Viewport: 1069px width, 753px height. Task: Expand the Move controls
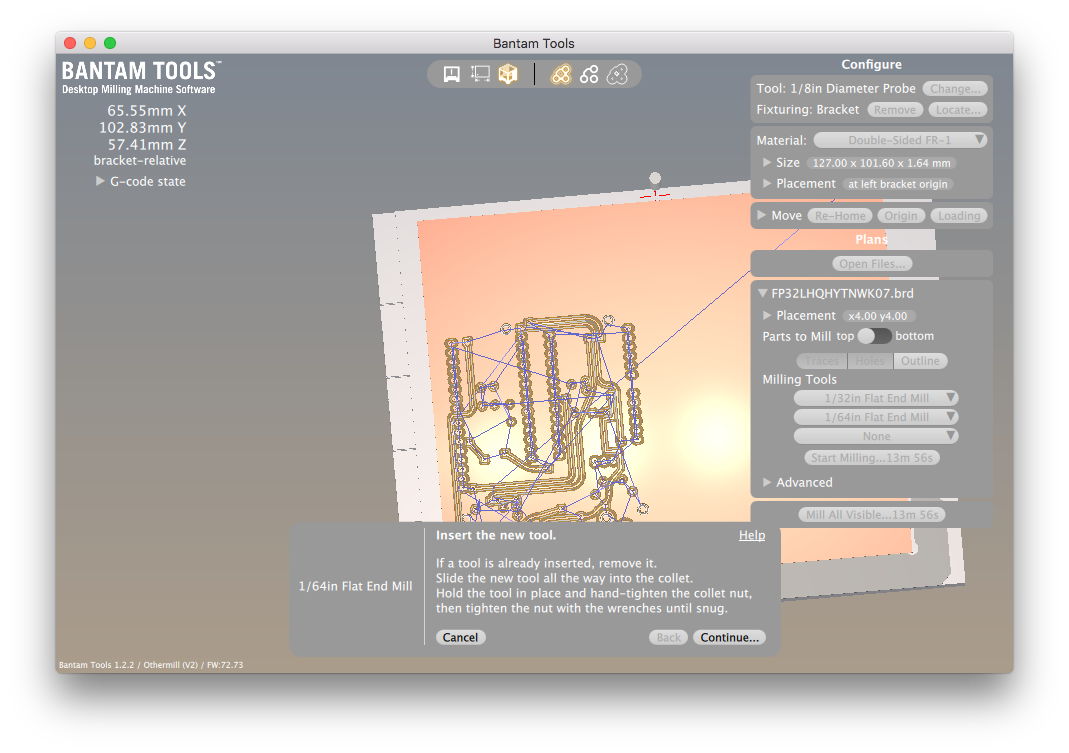click(762, 216)
